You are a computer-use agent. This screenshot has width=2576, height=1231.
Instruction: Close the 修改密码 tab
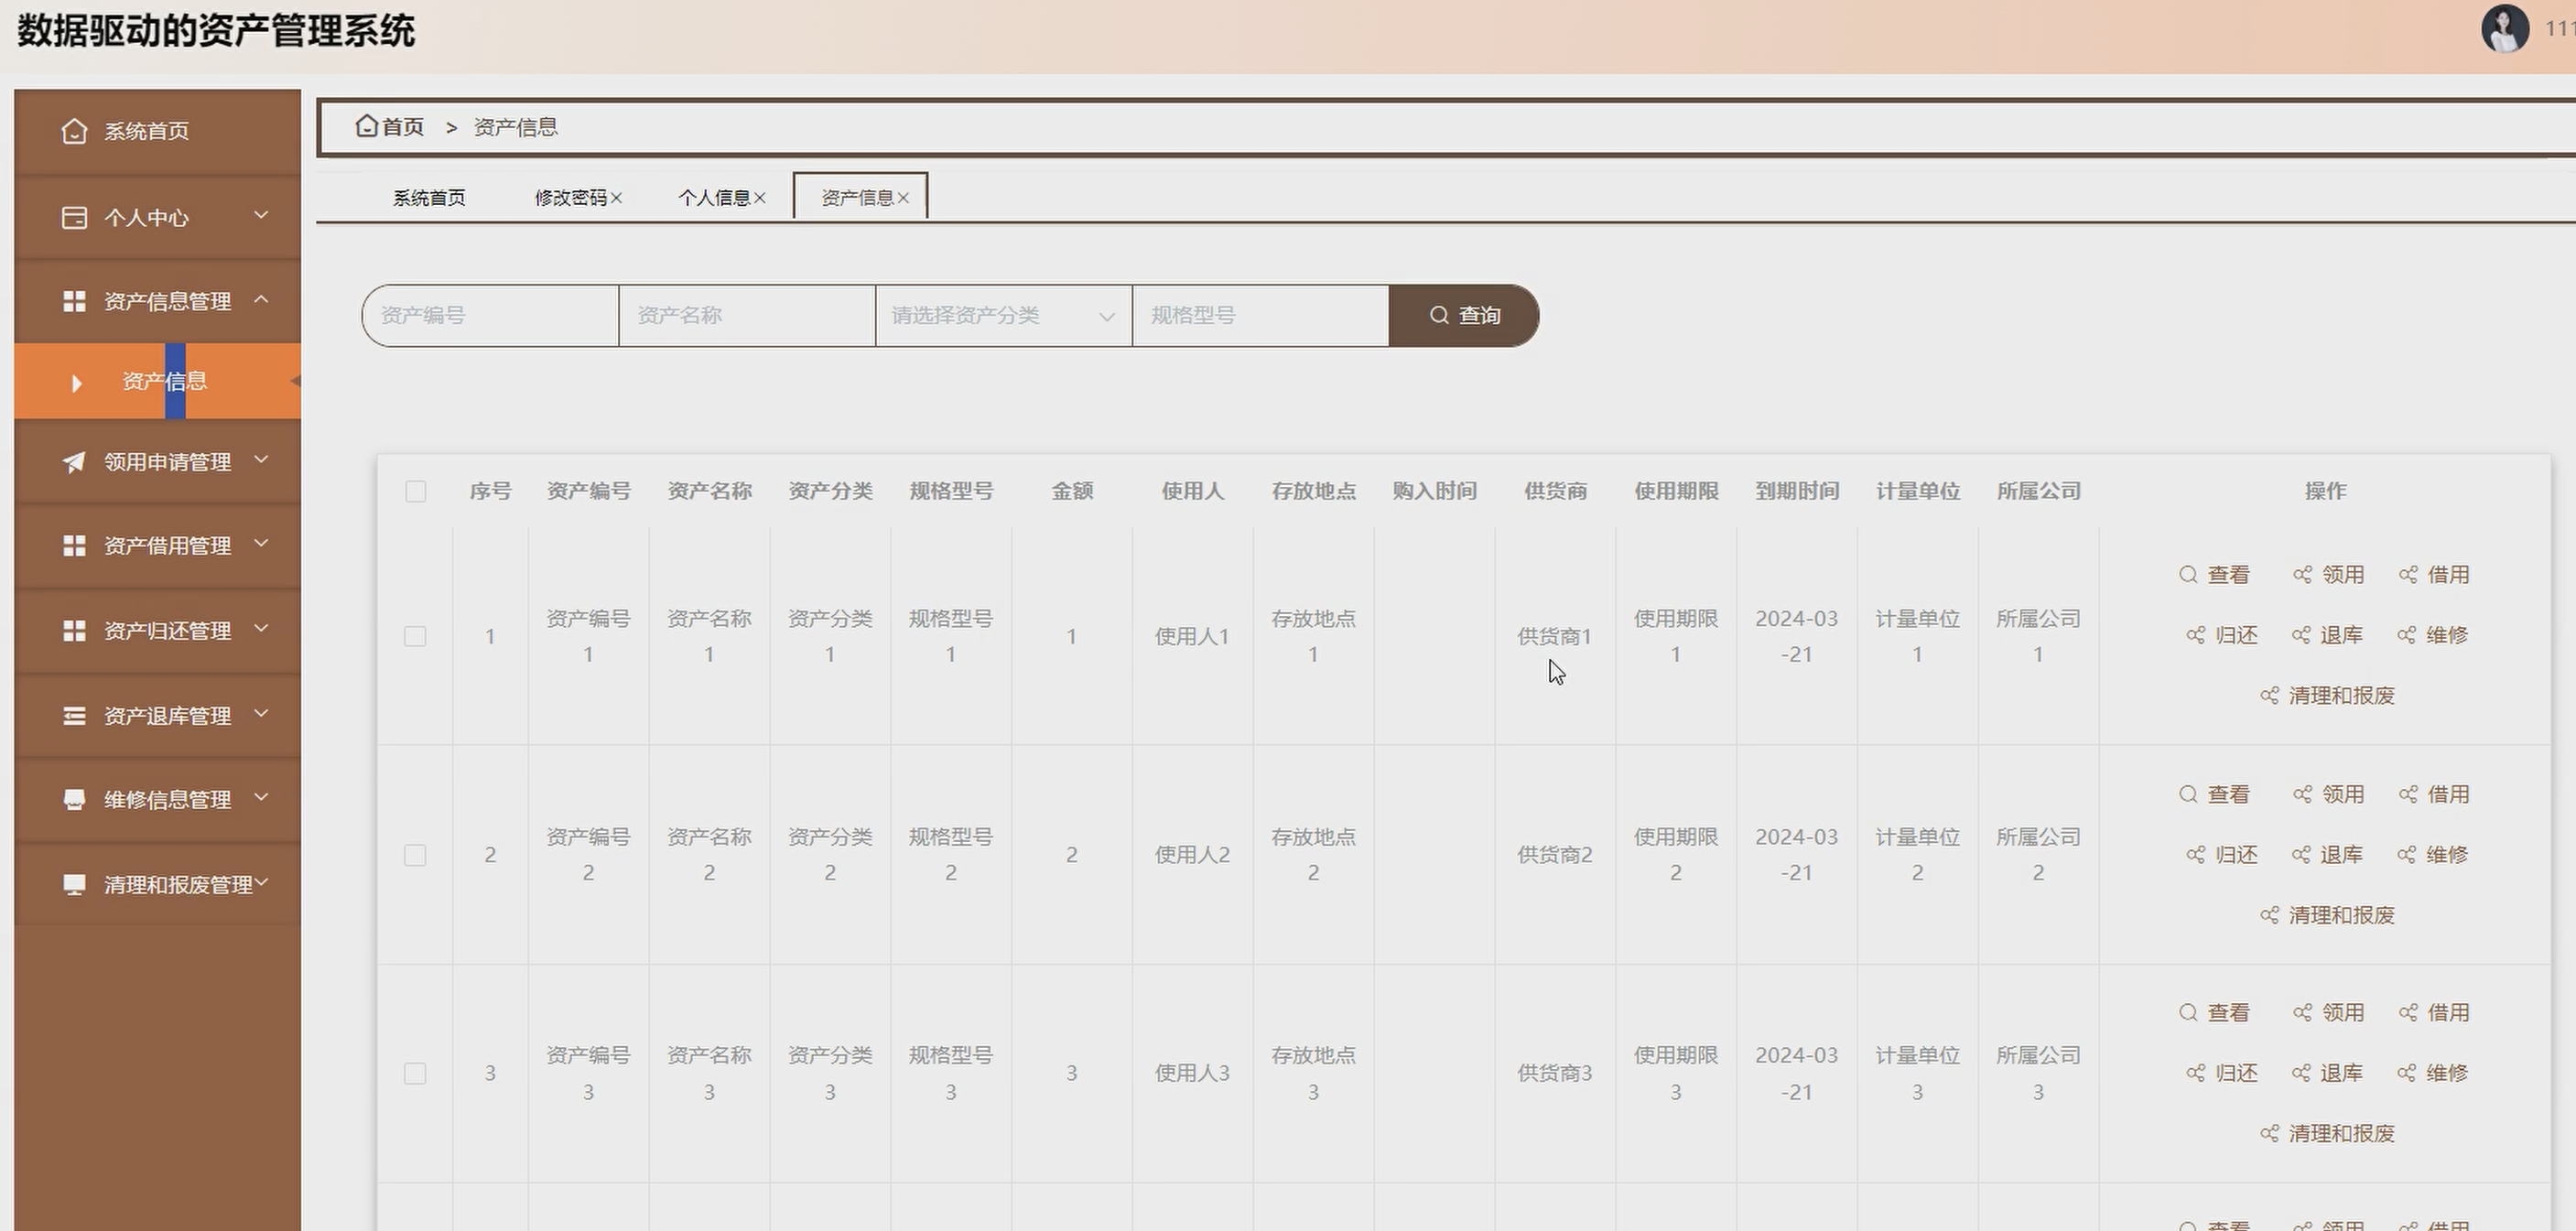tap(616, 198)
